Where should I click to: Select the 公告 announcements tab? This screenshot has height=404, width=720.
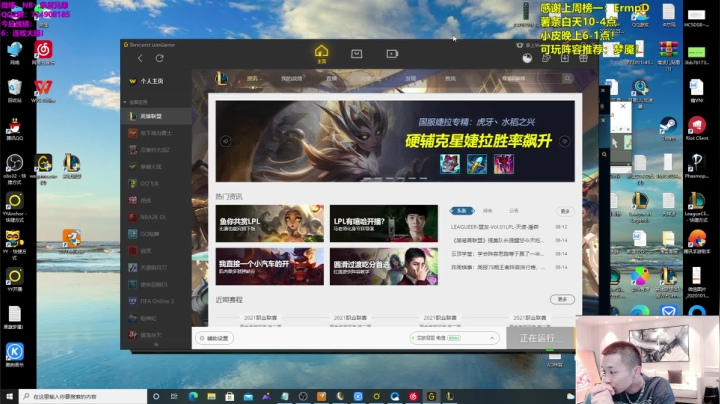point(514,211)
